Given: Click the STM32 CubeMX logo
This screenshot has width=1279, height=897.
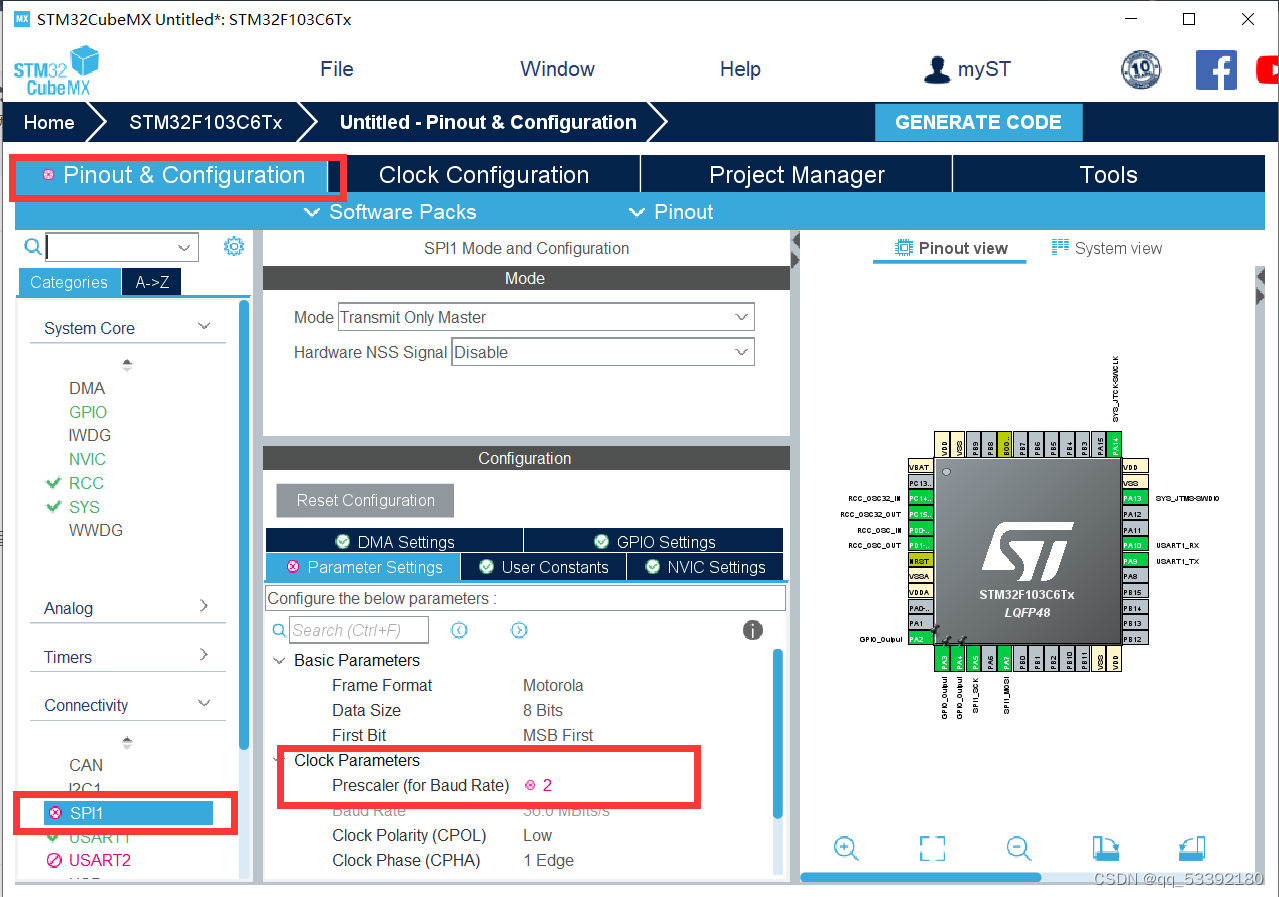Looking at the screenshot, I should (56, 70).
